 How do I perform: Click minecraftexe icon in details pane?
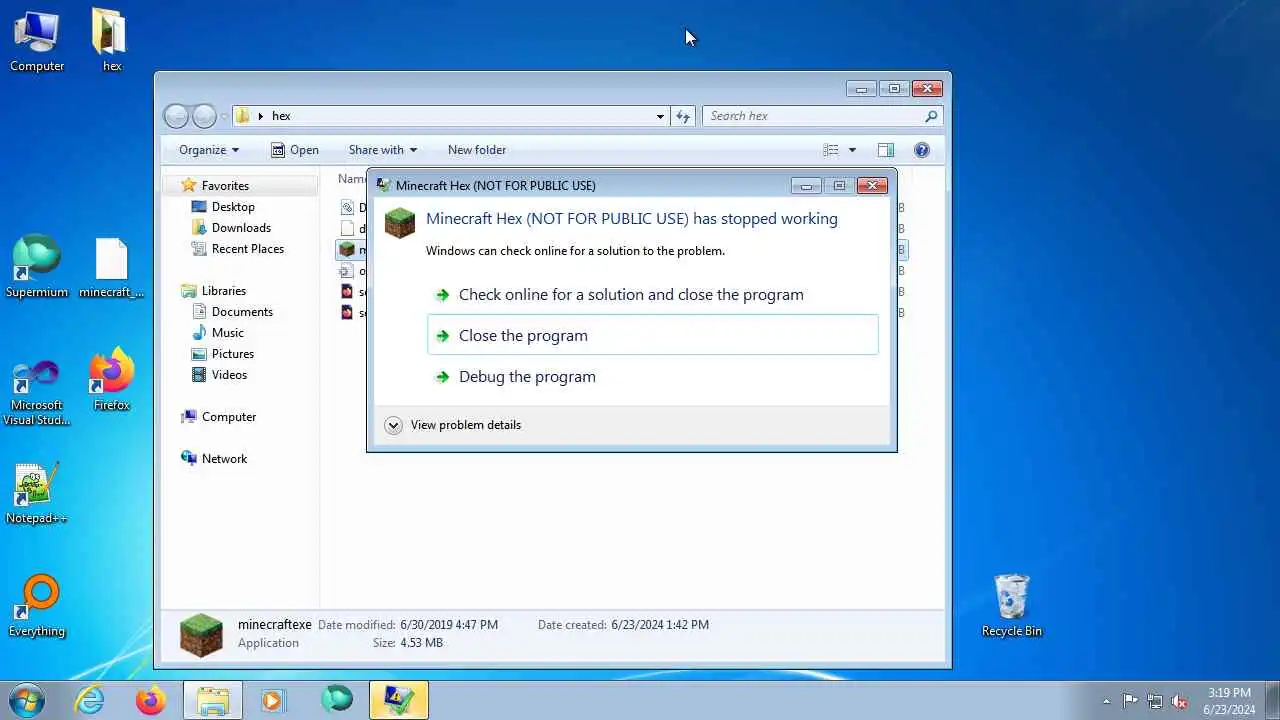pyautogui.click(x=201, y=634)
